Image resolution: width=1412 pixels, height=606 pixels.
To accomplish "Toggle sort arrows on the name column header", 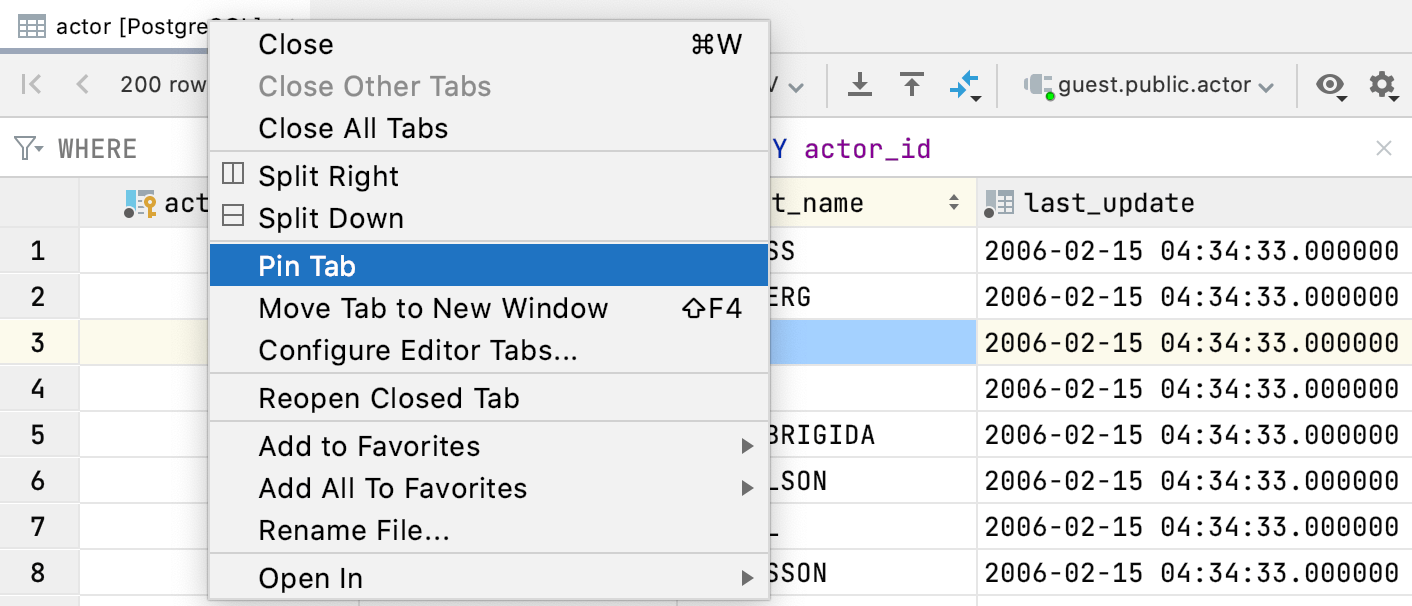I will click(x=954, y=203).
